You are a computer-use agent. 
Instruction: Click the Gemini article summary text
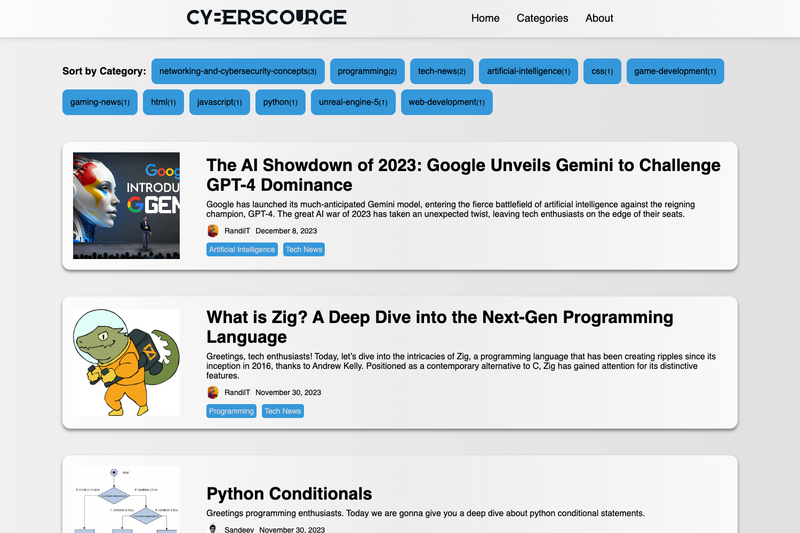click(x=451, y=209)
